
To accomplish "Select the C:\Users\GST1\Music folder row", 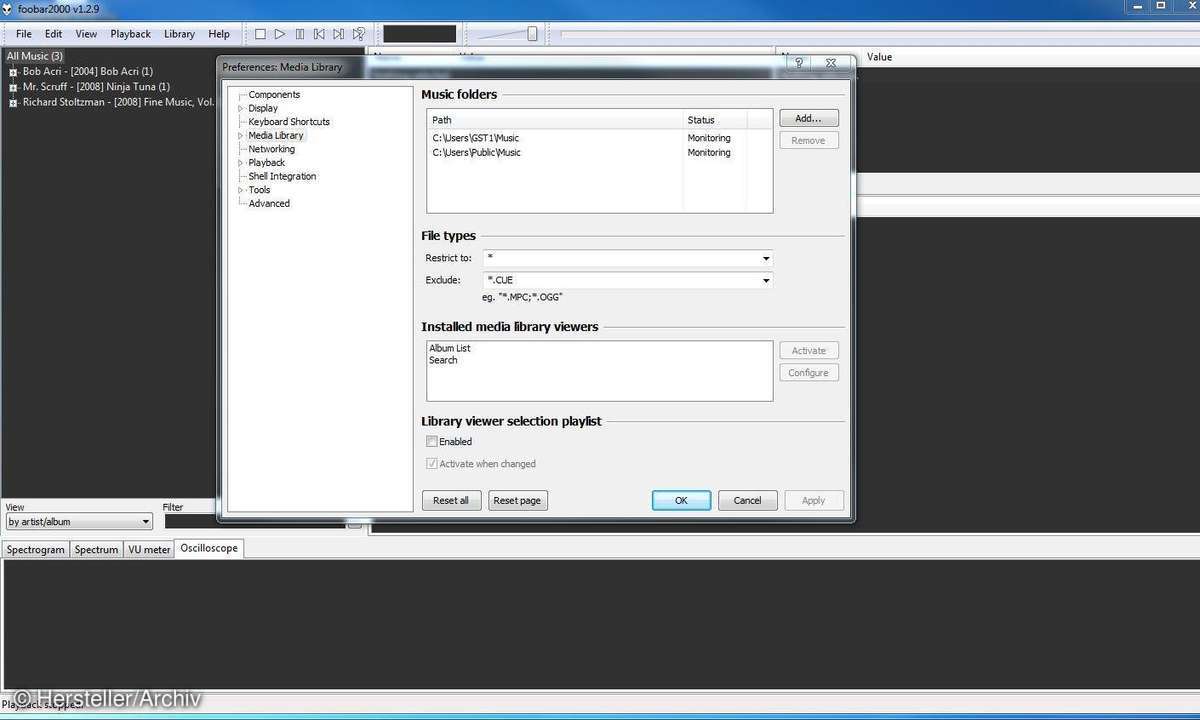I will click(x=599, y=138).
